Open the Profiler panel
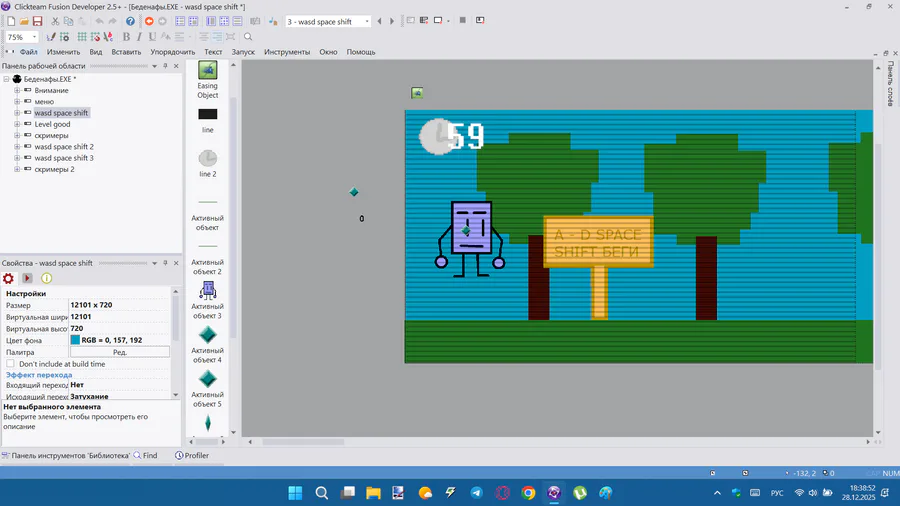This screenshot has height=506, width=900. pyautogui.click(x=192, y=456)
